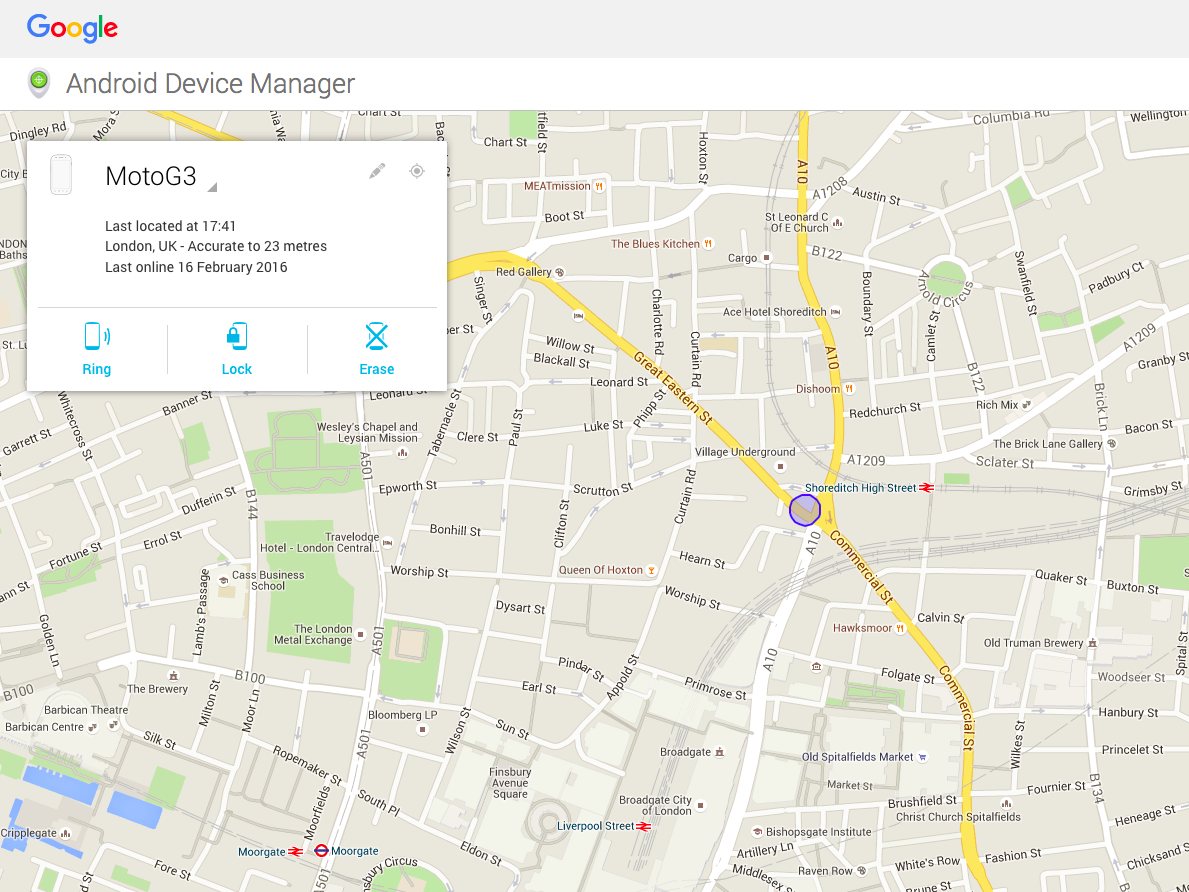Select the Ace Hotel Shoreditch lodging marker
The width and height of the screenshot is (1189, 892).
point(836,312)
